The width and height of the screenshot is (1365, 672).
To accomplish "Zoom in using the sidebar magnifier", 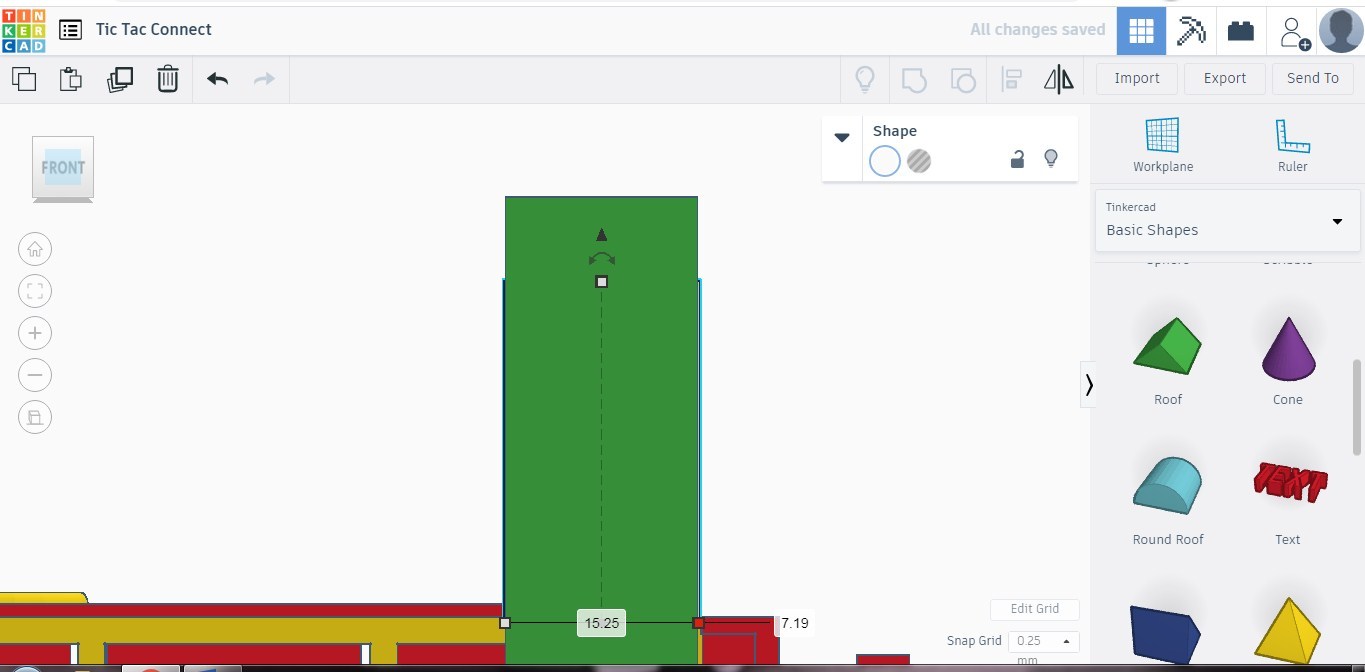I will tap(35, 333).
